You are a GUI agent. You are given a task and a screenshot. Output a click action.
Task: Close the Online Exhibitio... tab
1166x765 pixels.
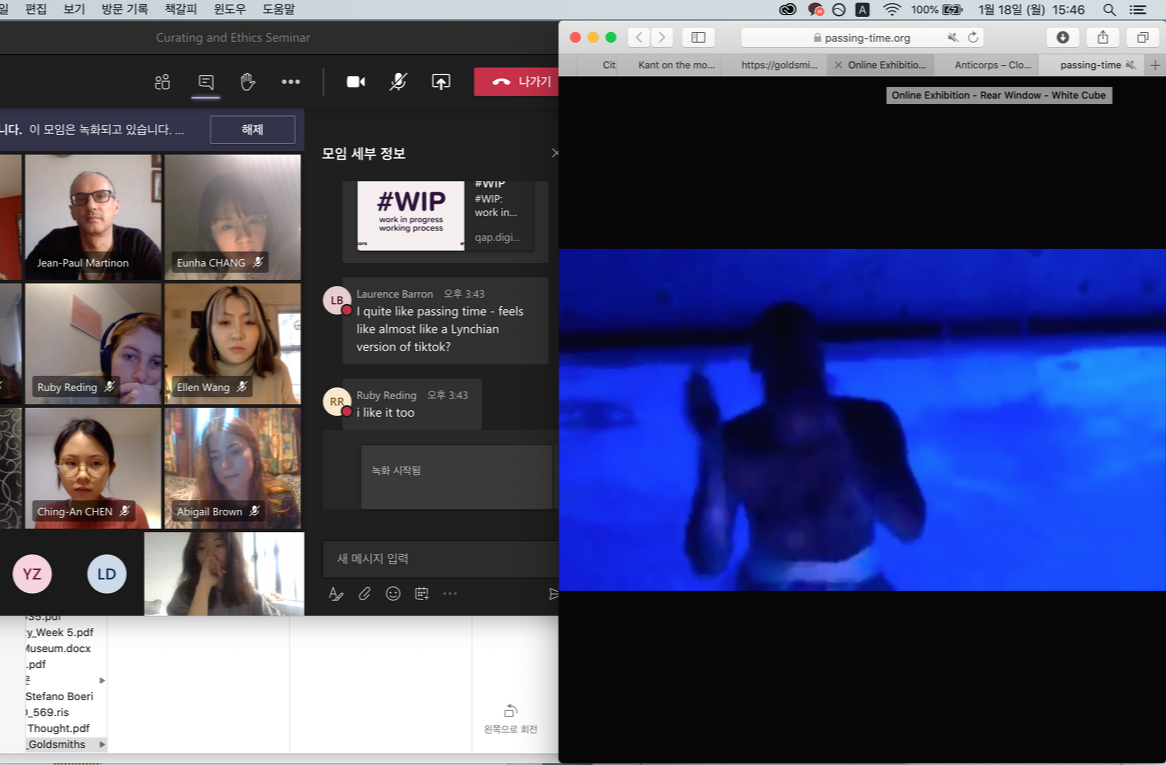838,65
